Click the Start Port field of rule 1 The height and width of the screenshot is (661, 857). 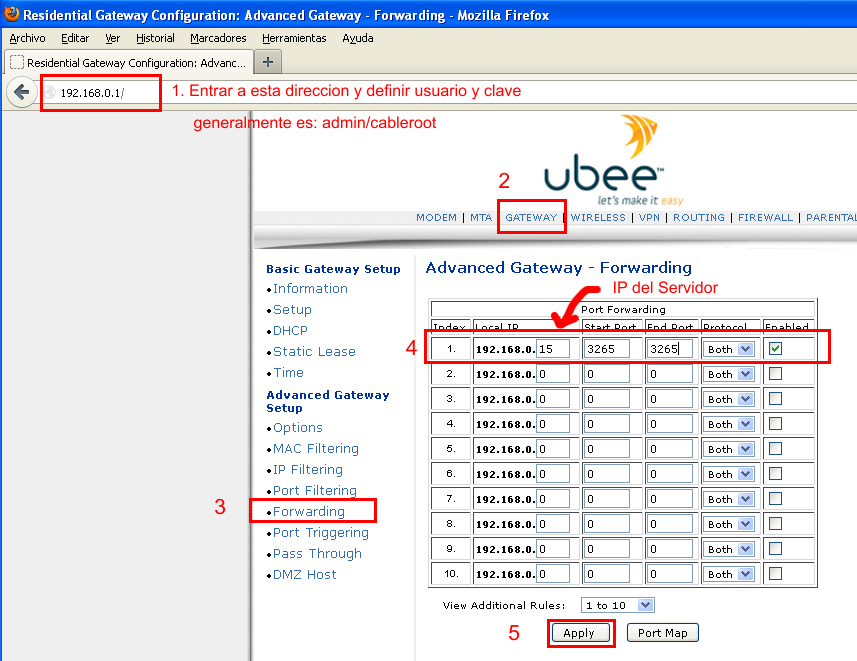(607, 349)
